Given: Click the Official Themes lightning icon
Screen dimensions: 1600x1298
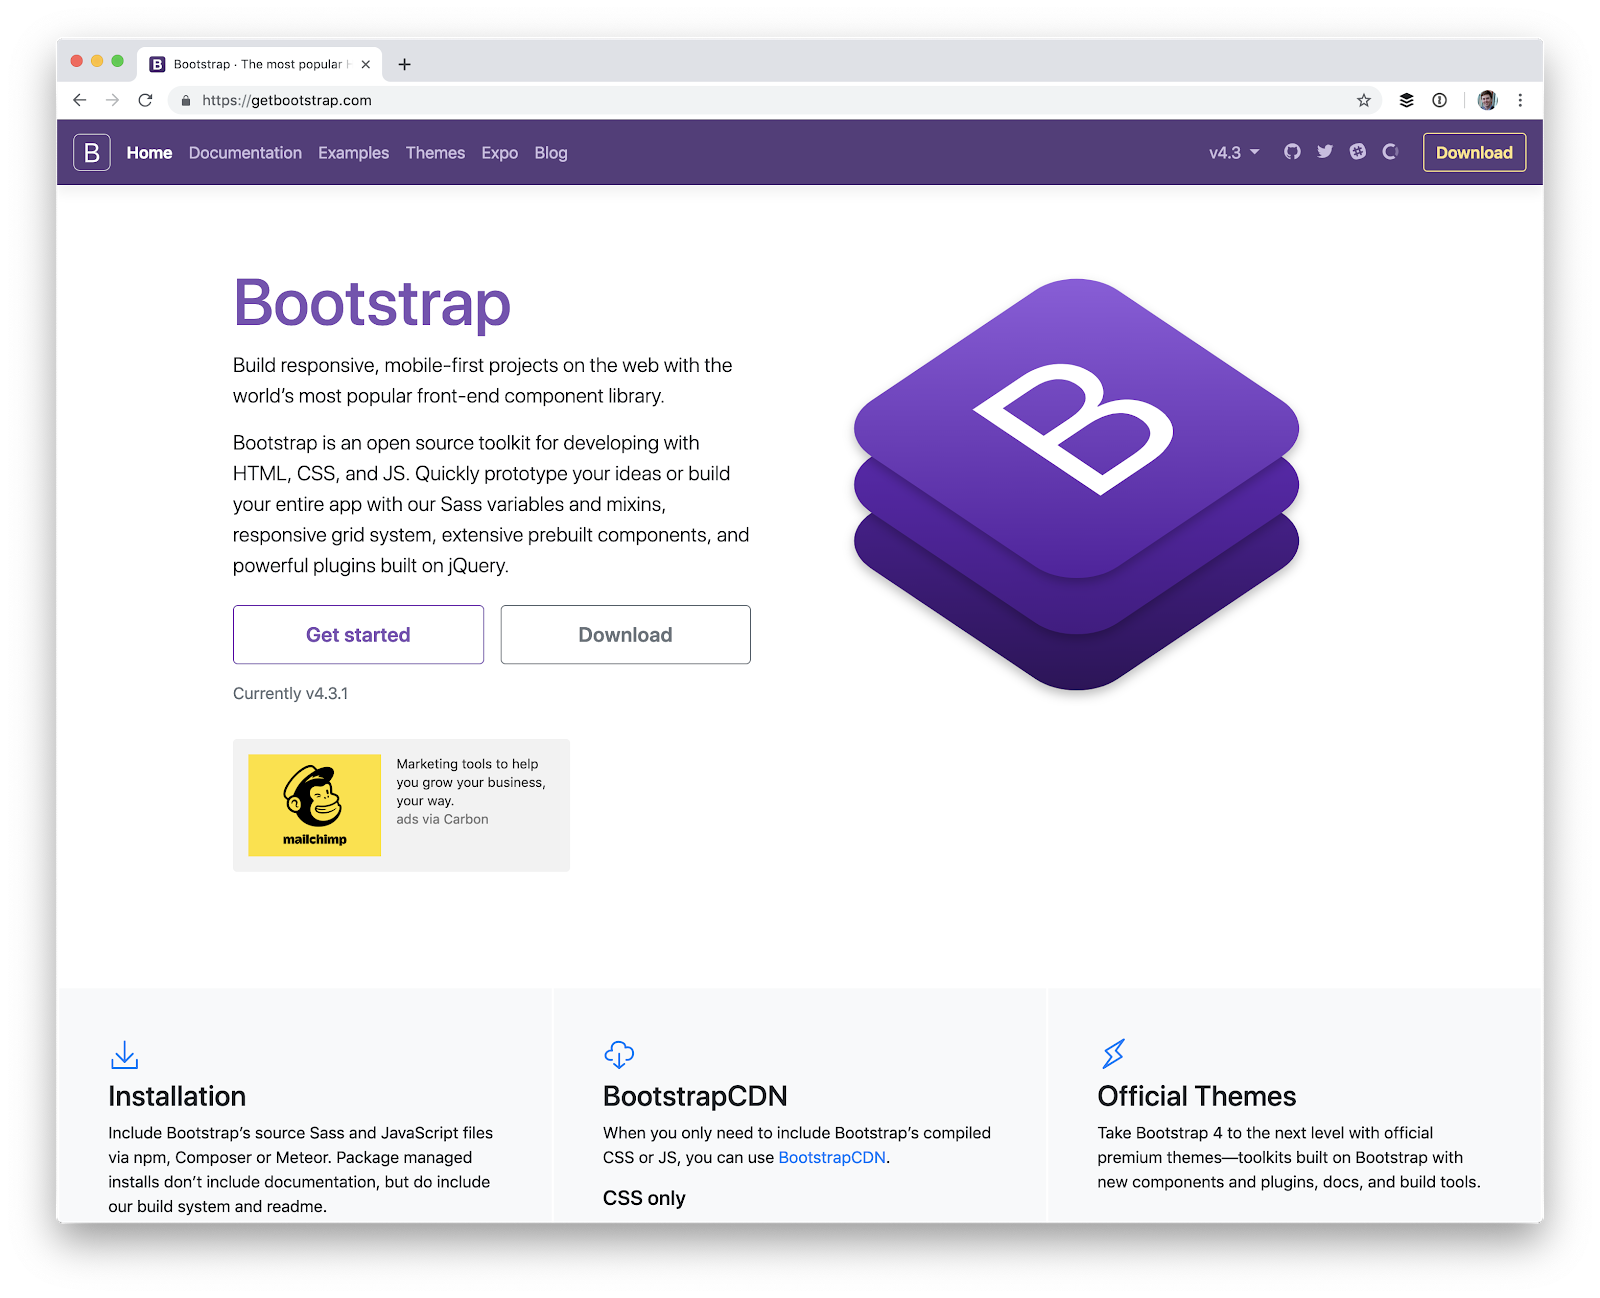Looking at the screenshot, I should click(1113, 1053).
